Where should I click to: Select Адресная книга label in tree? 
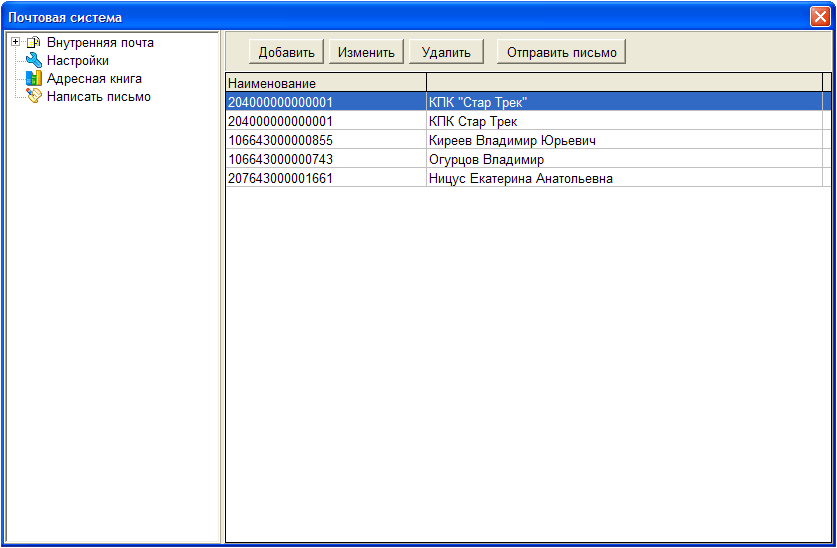(94, 79)
